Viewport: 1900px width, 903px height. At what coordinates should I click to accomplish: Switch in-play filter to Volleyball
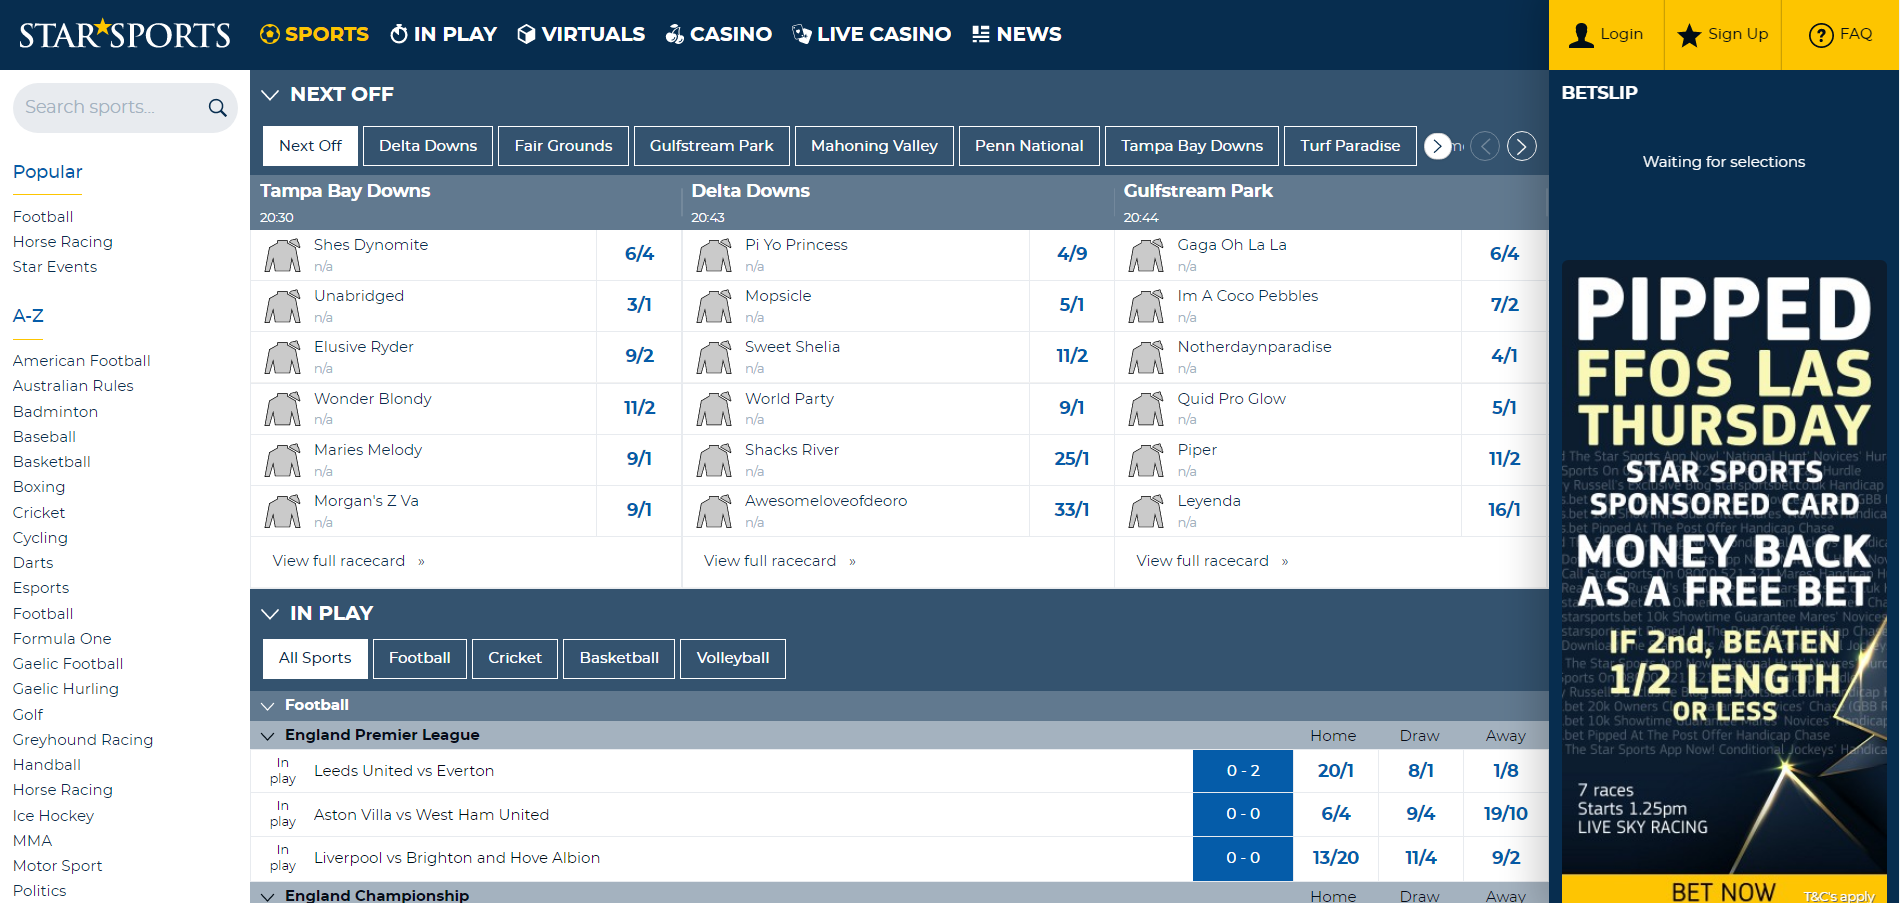tap(733, 659)
